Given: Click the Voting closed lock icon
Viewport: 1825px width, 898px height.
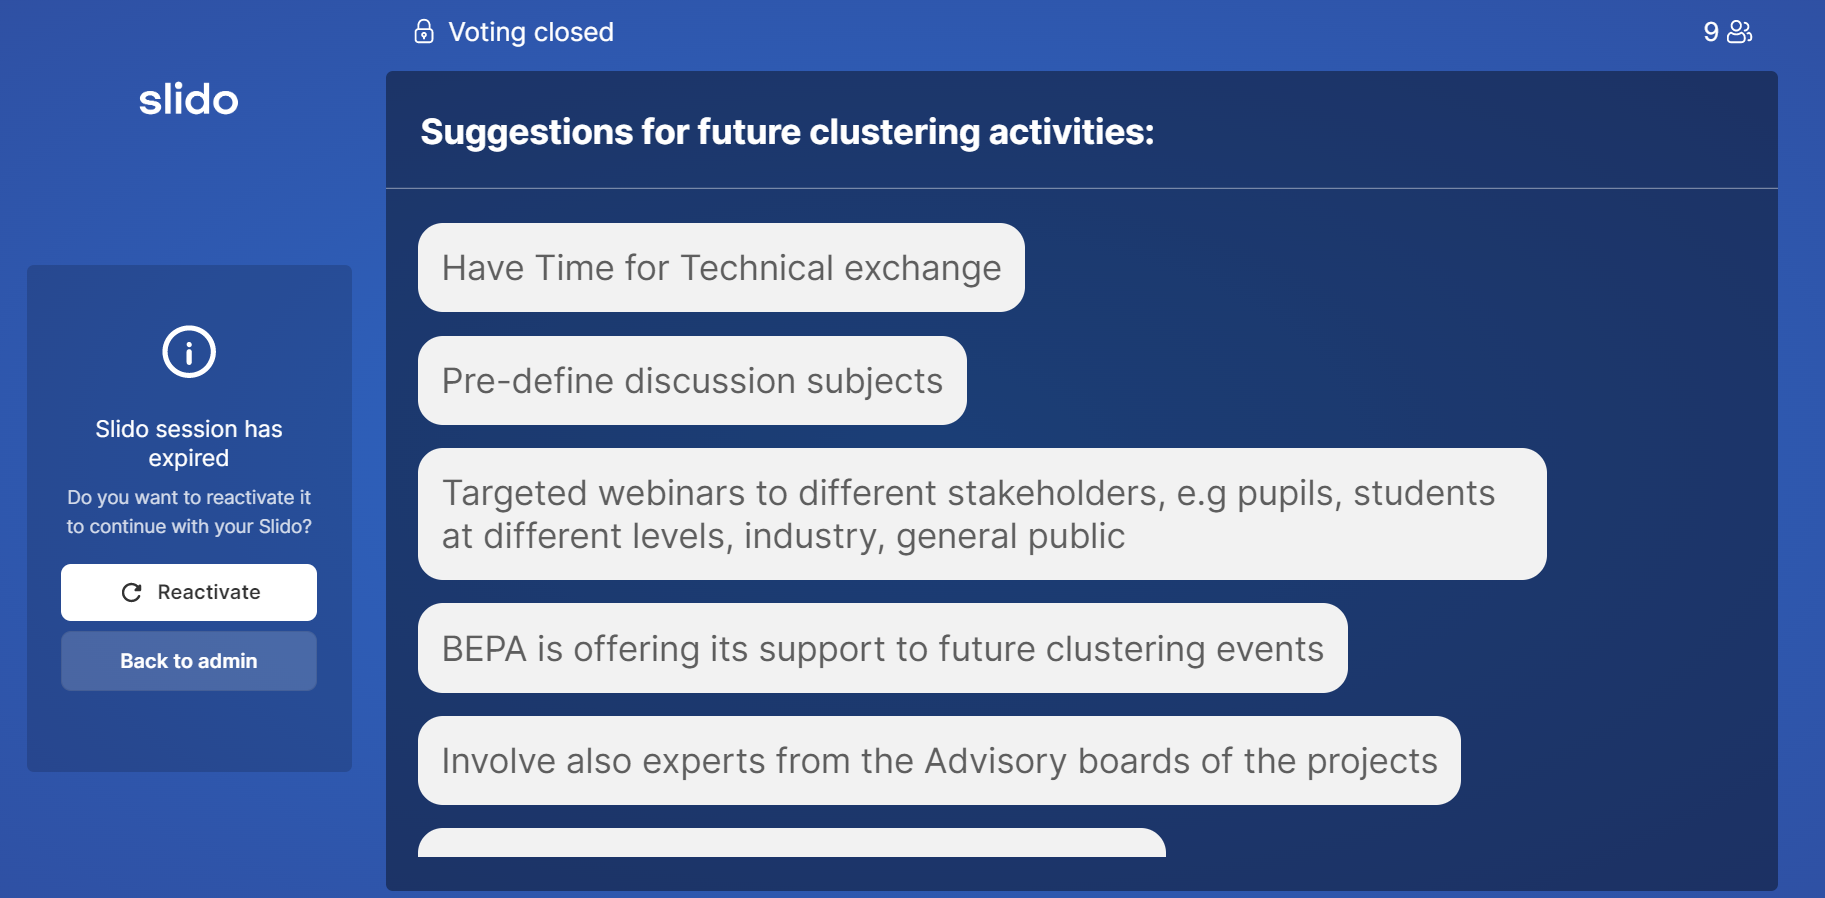Looking at the screenshot, I should (424, 32).
